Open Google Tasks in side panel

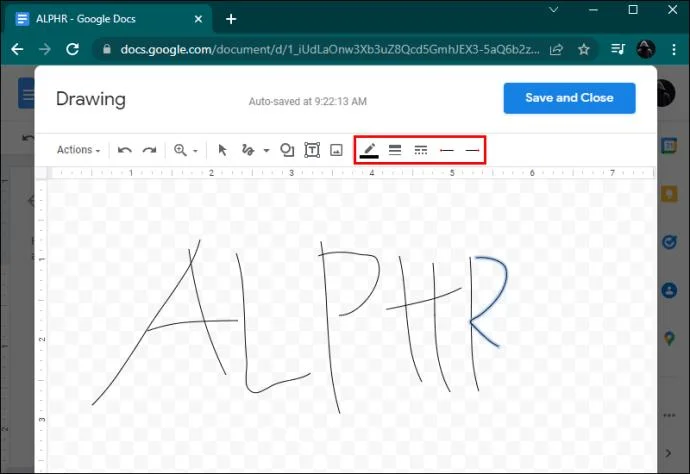tap(669, 242)
